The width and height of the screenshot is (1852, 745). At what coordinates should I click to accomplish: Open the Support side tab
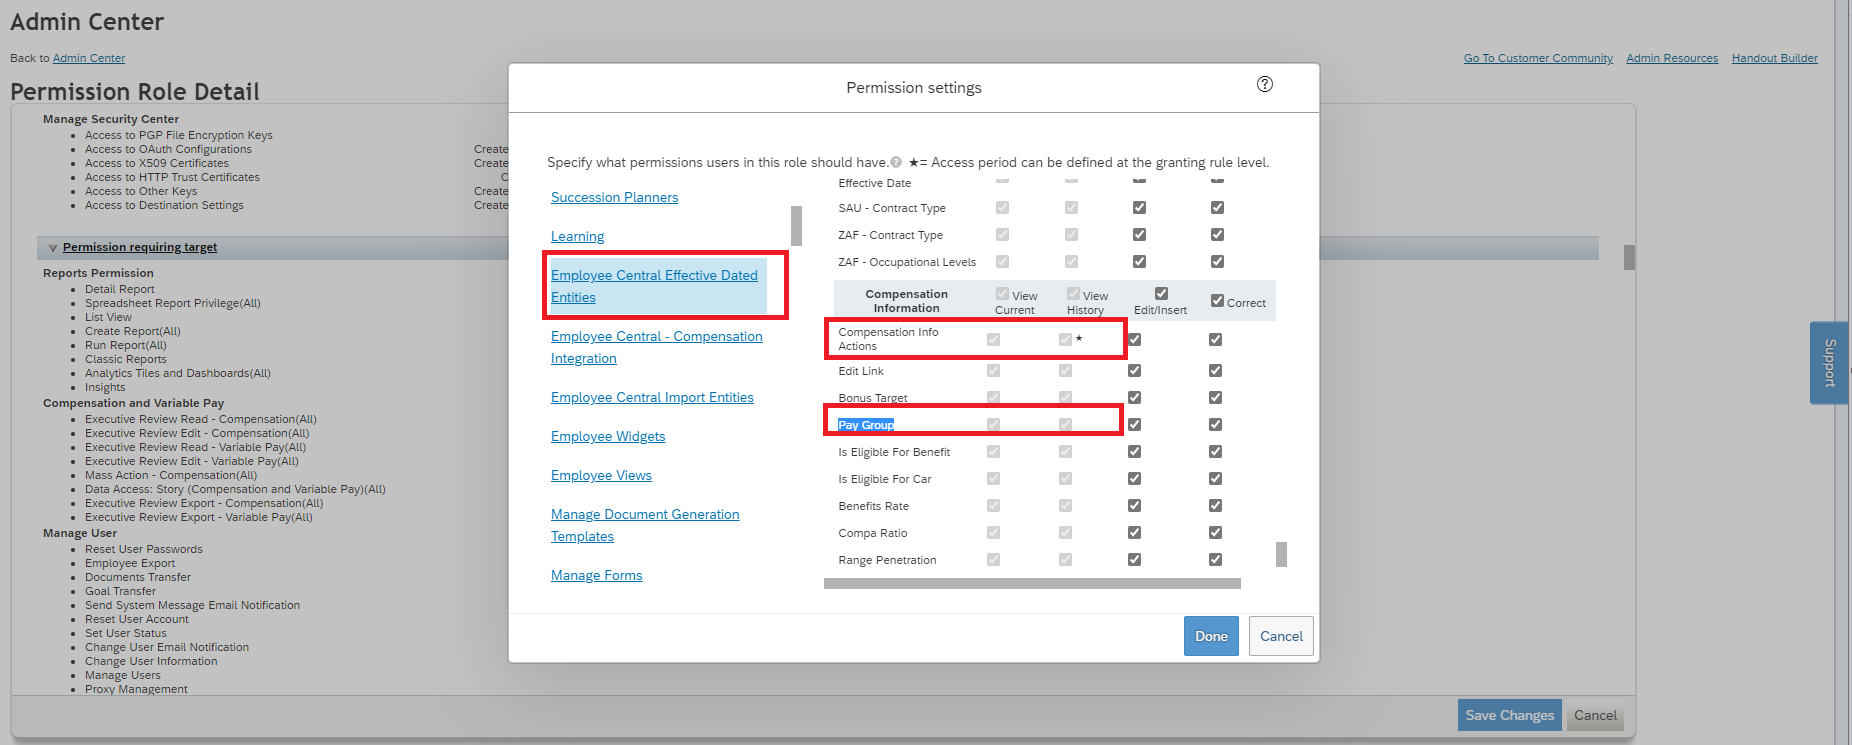pyautogui.click(x=1829, y=363)
